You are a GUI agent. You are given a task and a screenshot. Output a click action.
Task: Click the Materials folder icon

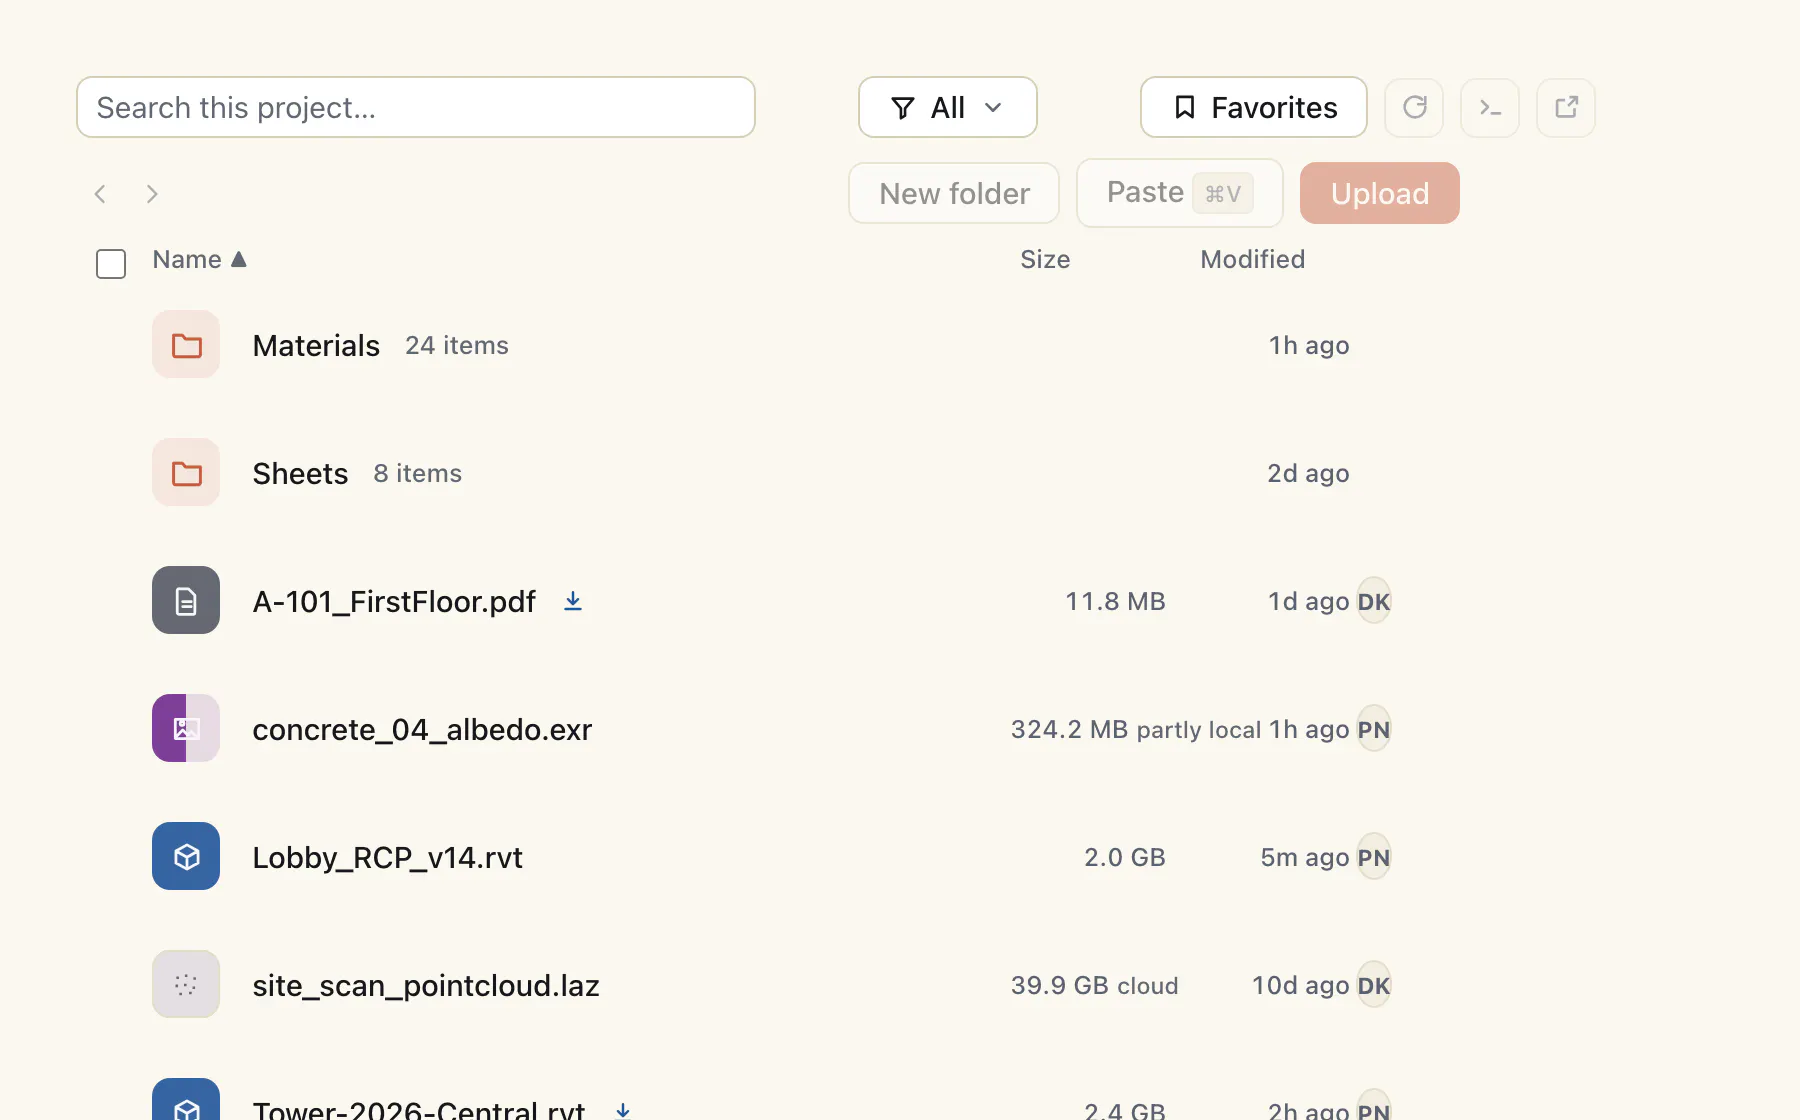[x=186, y=345]
